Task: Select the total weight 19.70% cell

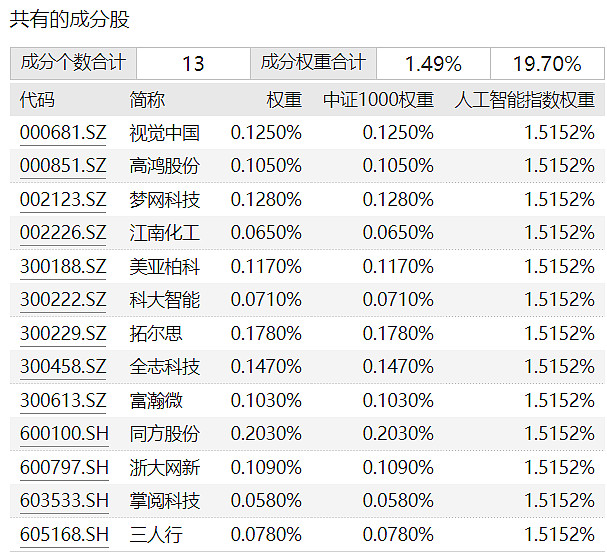Action: [547, 63]
